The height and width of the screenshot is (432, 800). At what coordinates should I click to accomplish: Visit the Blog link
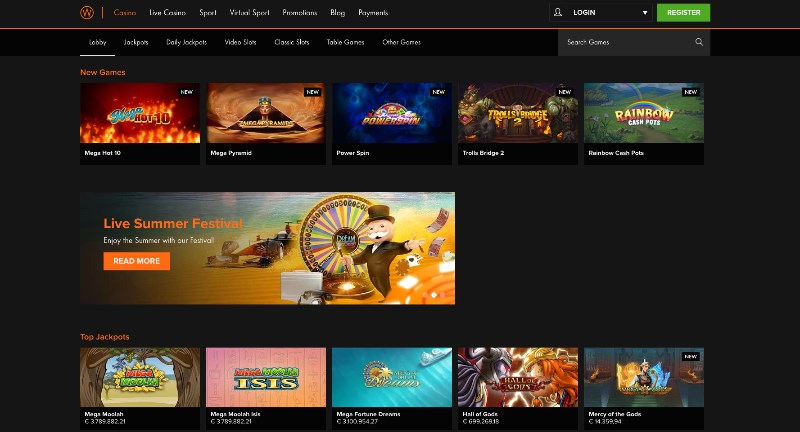pos(337,13)
